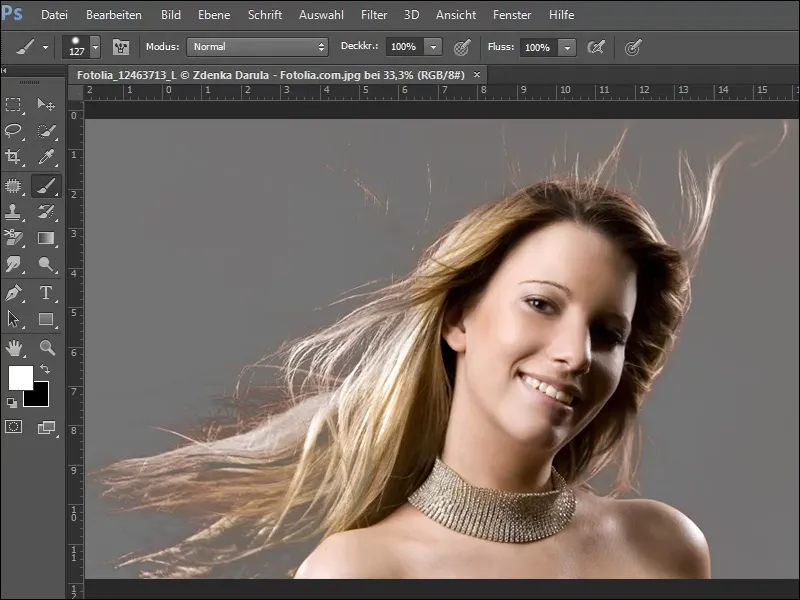Open the Fenster menu

coord(512,15)
